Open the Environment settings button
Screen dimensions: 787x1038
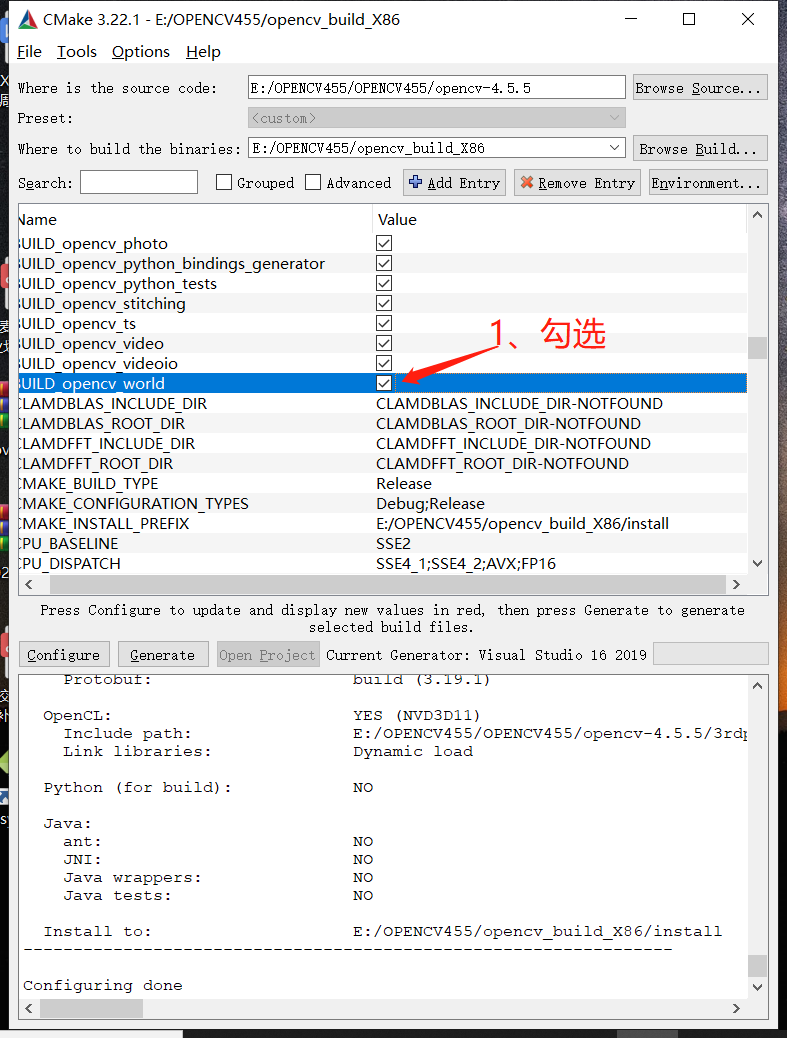point(708,183)
